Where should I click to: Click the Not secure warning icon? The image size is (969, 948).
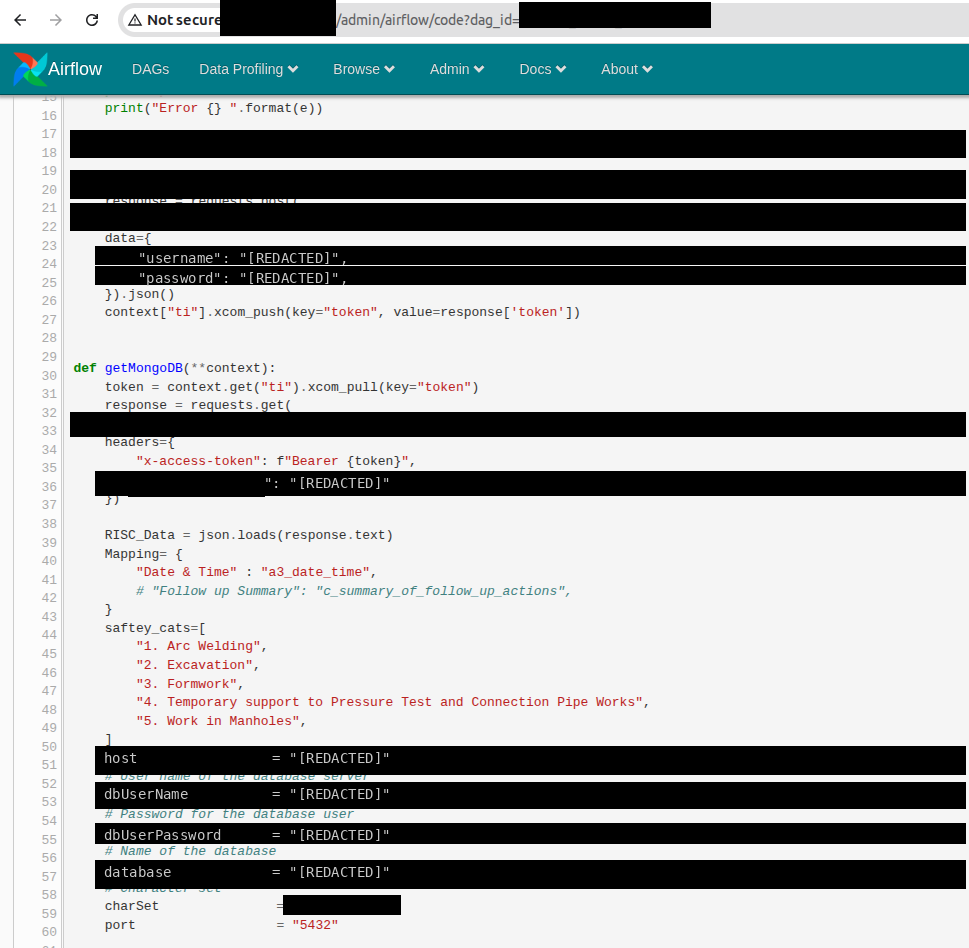click(x=135, y=20)
